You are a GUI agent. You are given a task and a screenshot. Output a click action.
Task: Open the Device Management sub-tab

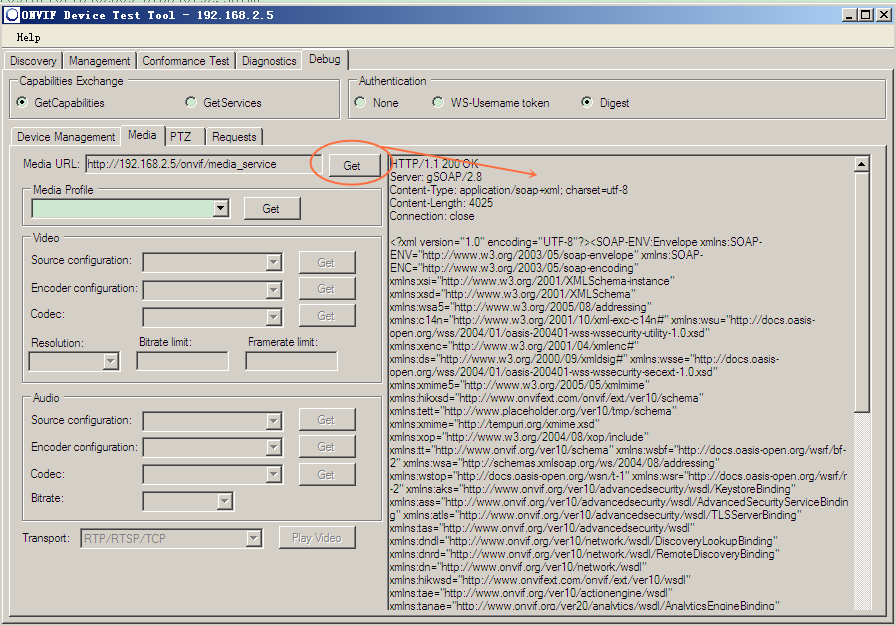(x=66, y=137)
